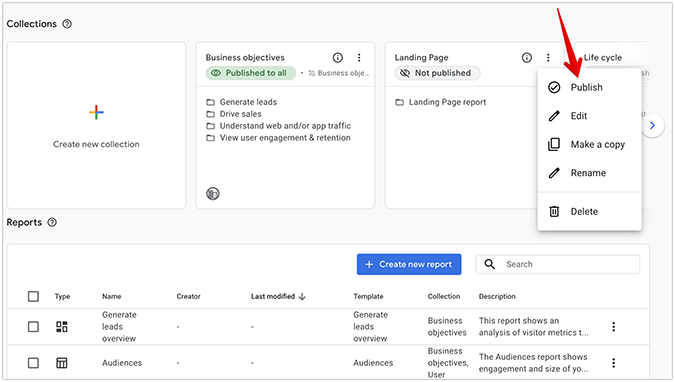Image resolution: width=675 pixels, height=382 pixels.
Task: Select Publish in the context menu
Action: tap(589, 87)
